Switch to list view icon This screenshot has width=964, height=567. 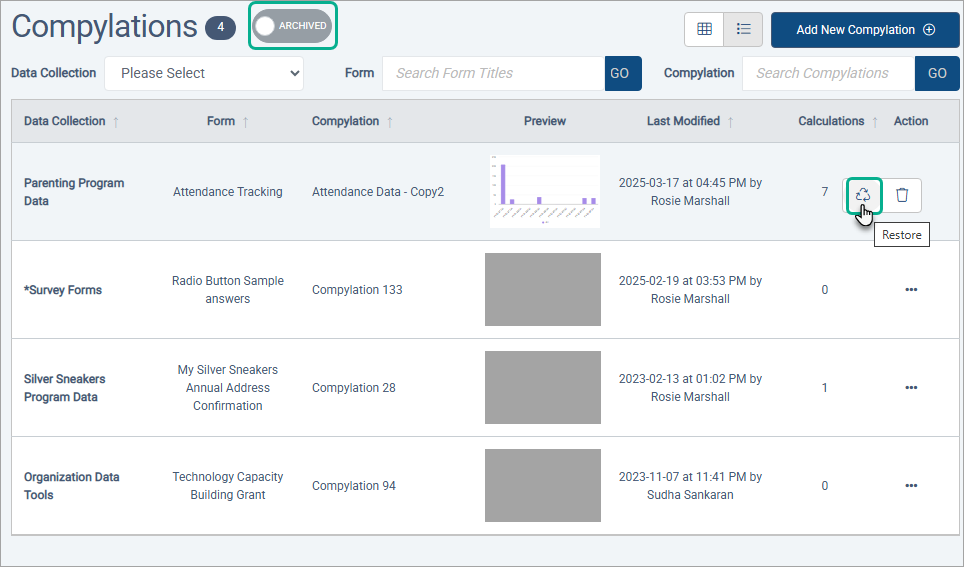743,30
